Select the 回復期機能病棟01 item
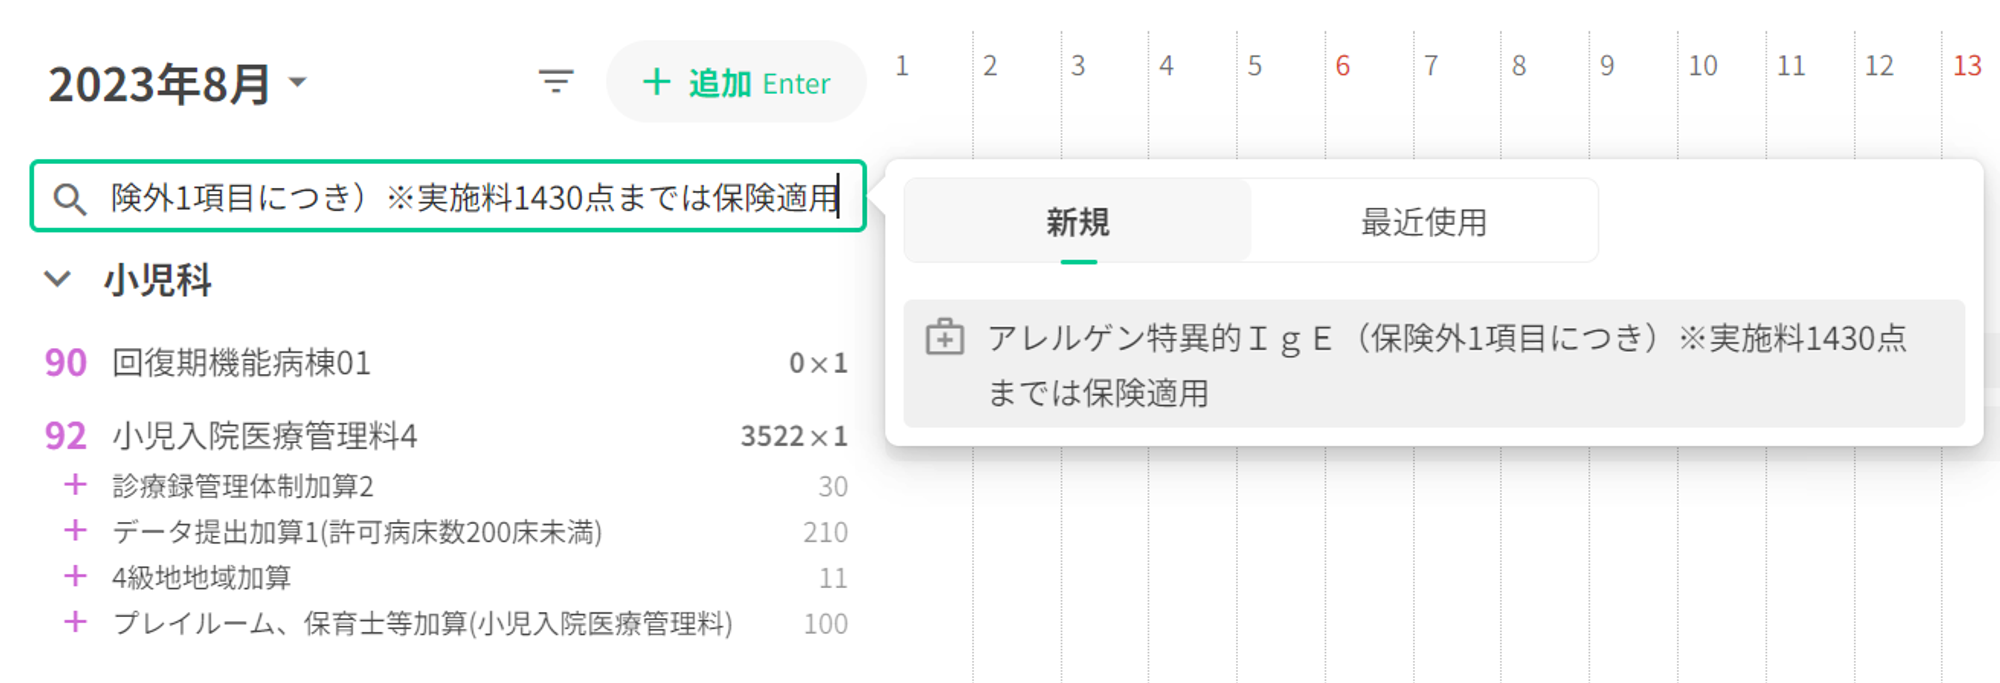This screenshot has height=683, width=2000. click(x=241, y=363)
